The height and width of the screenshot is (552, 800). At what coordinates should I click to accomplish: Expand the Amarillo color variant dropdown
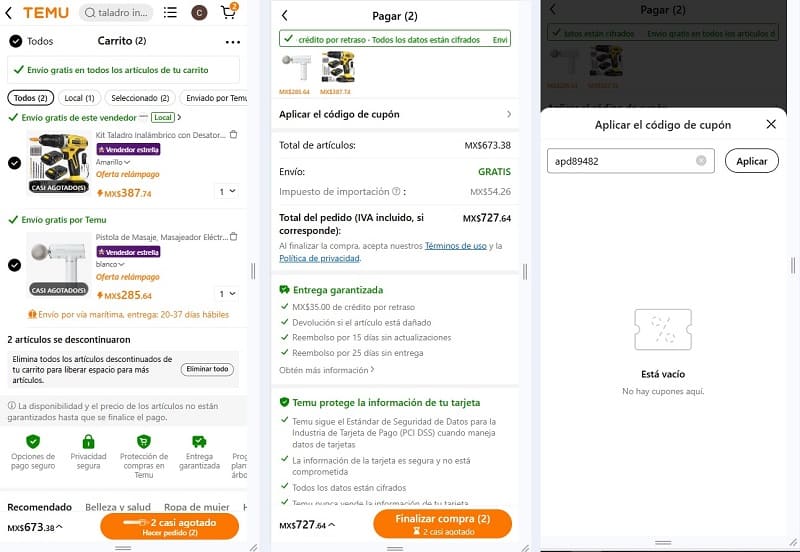113,162
